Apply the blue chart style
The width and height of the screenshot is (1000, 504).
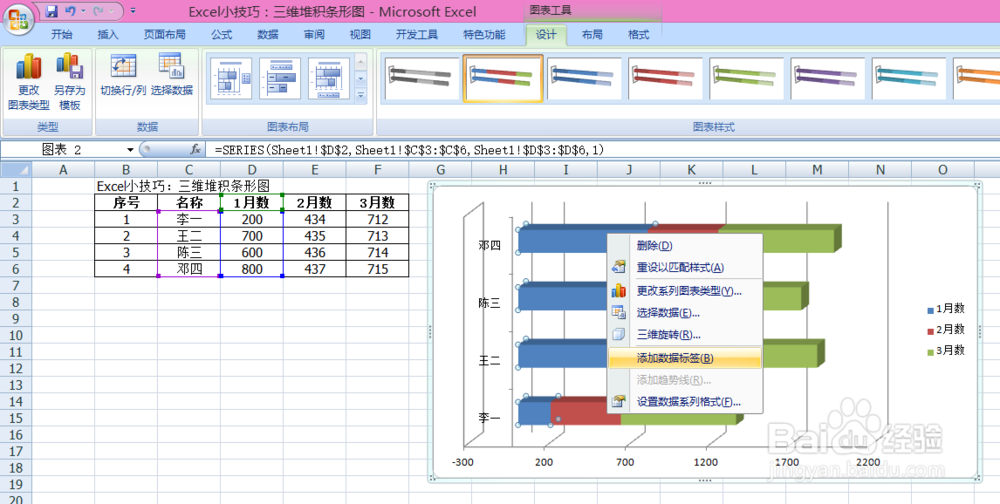pos(584,78)
